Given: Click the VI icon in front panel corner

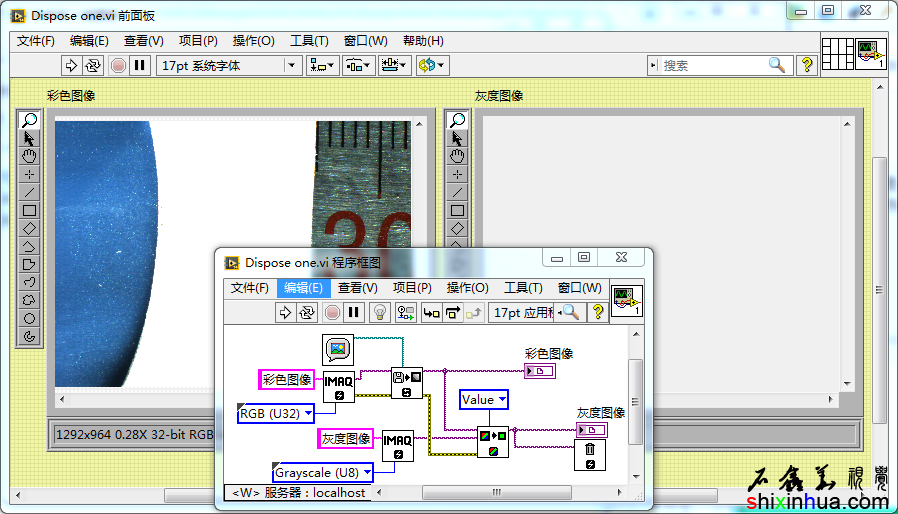Looking at the screenshot, I should [x=871, y=54].
